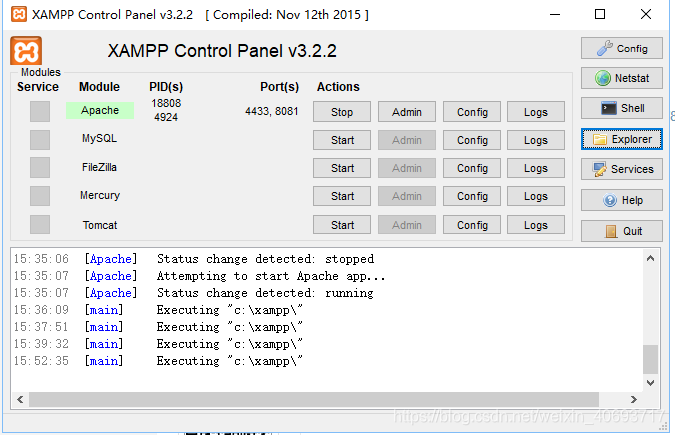
Task: View Apache Logs
Action: pyautogui.click(x=536, y=112)
